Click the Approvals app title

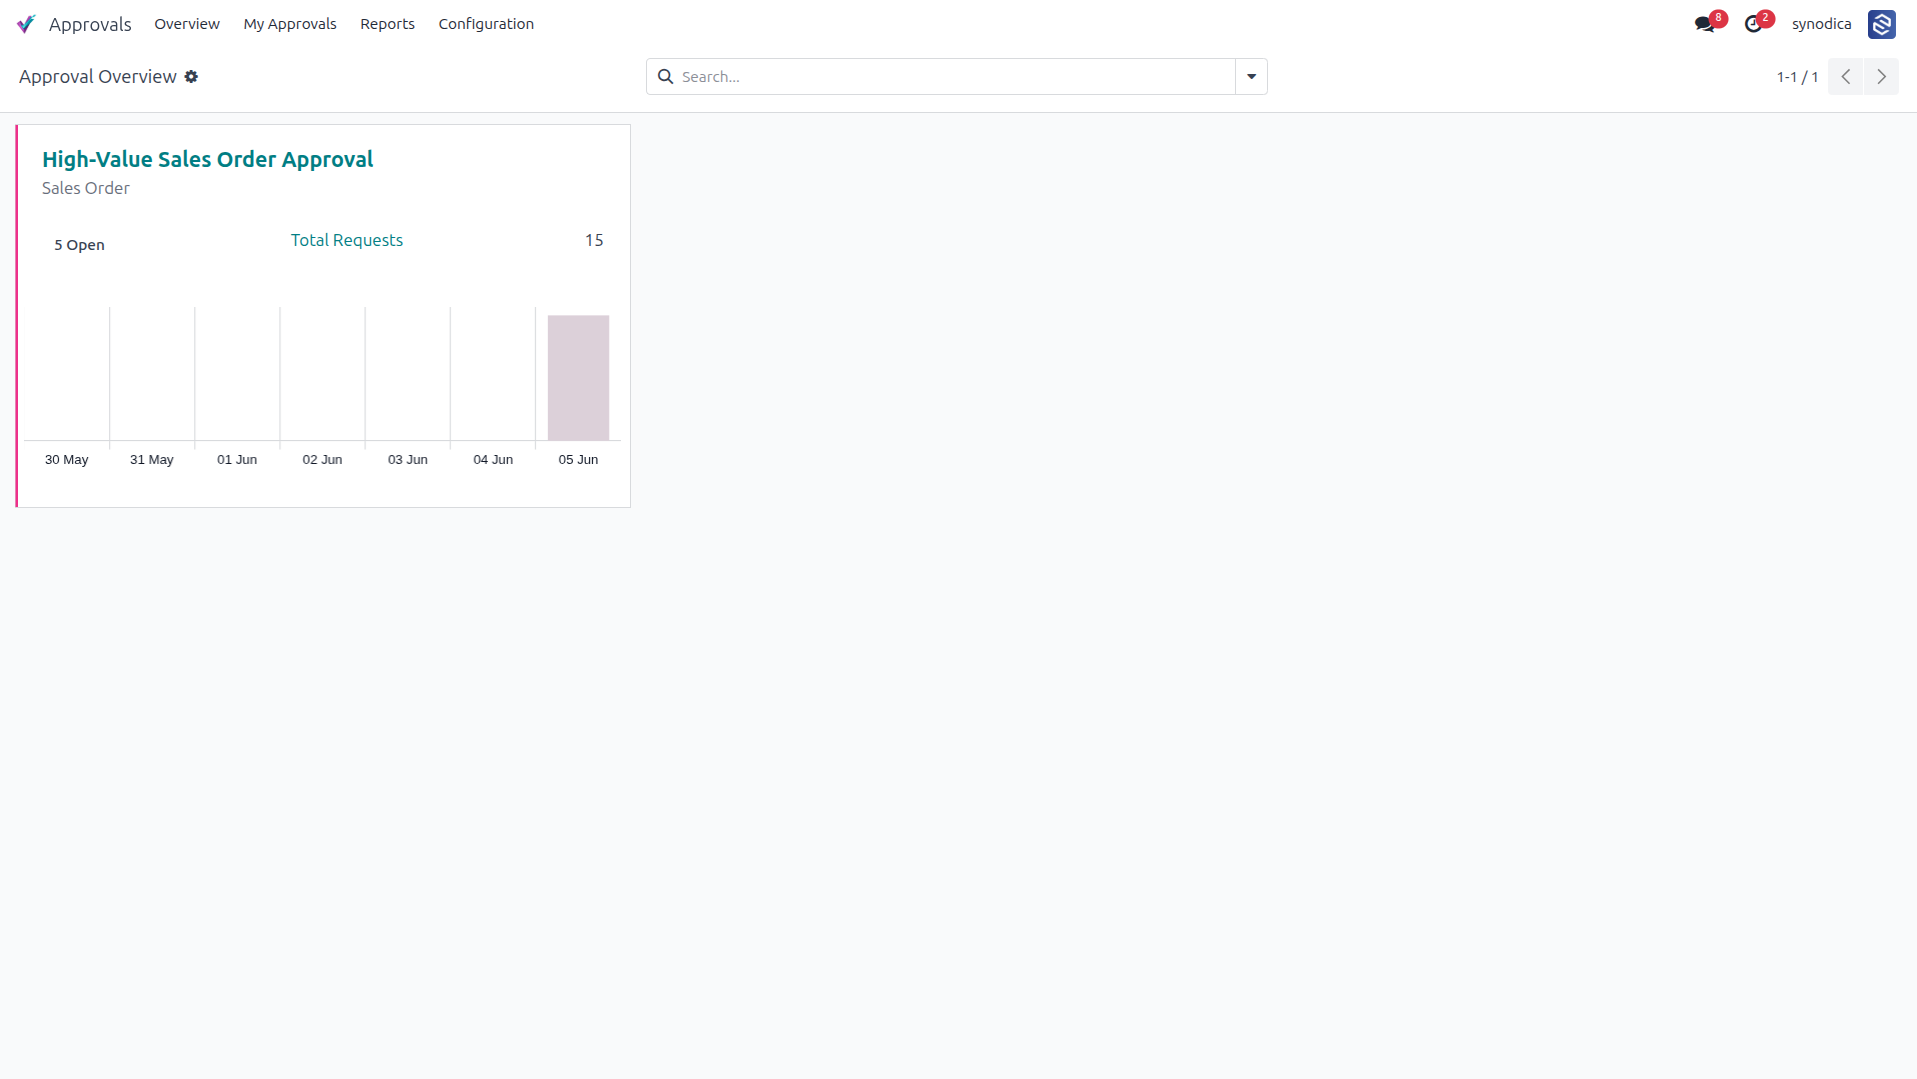(x=90, y=24)
